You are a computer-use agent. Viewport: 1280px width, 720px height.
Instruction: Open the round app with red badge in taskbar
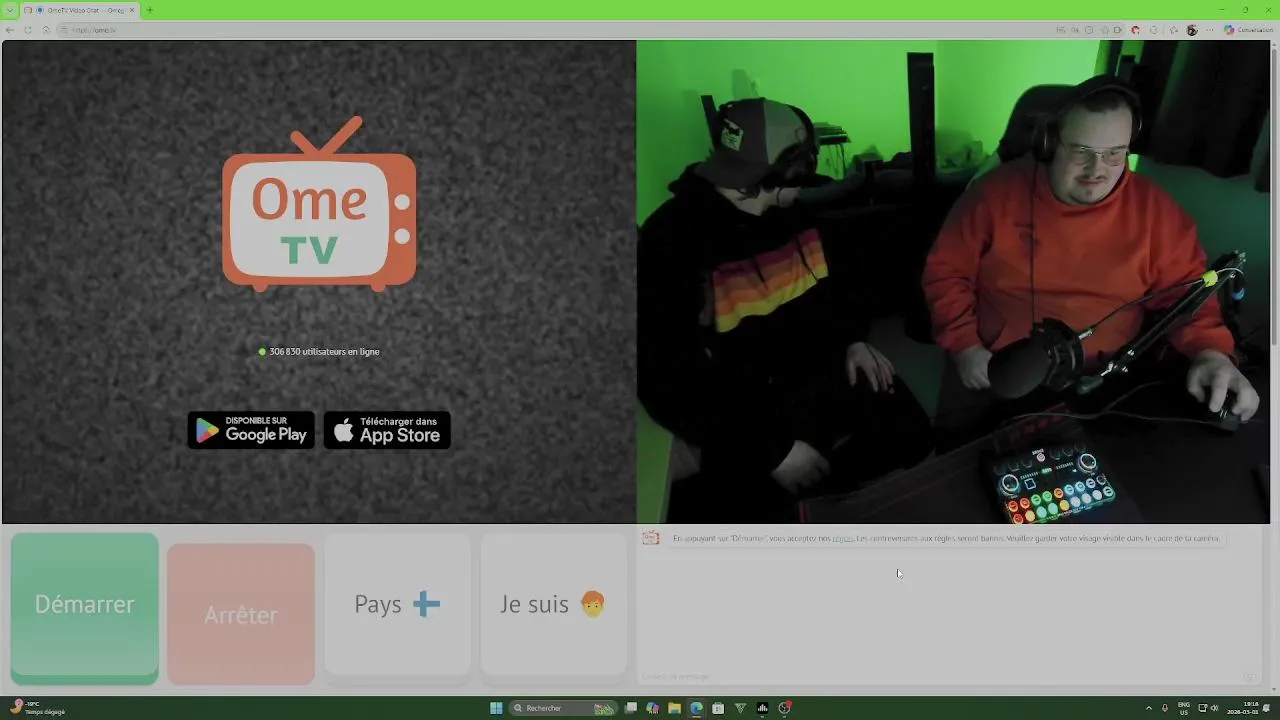pyautogui.click(x=785, y=708)
